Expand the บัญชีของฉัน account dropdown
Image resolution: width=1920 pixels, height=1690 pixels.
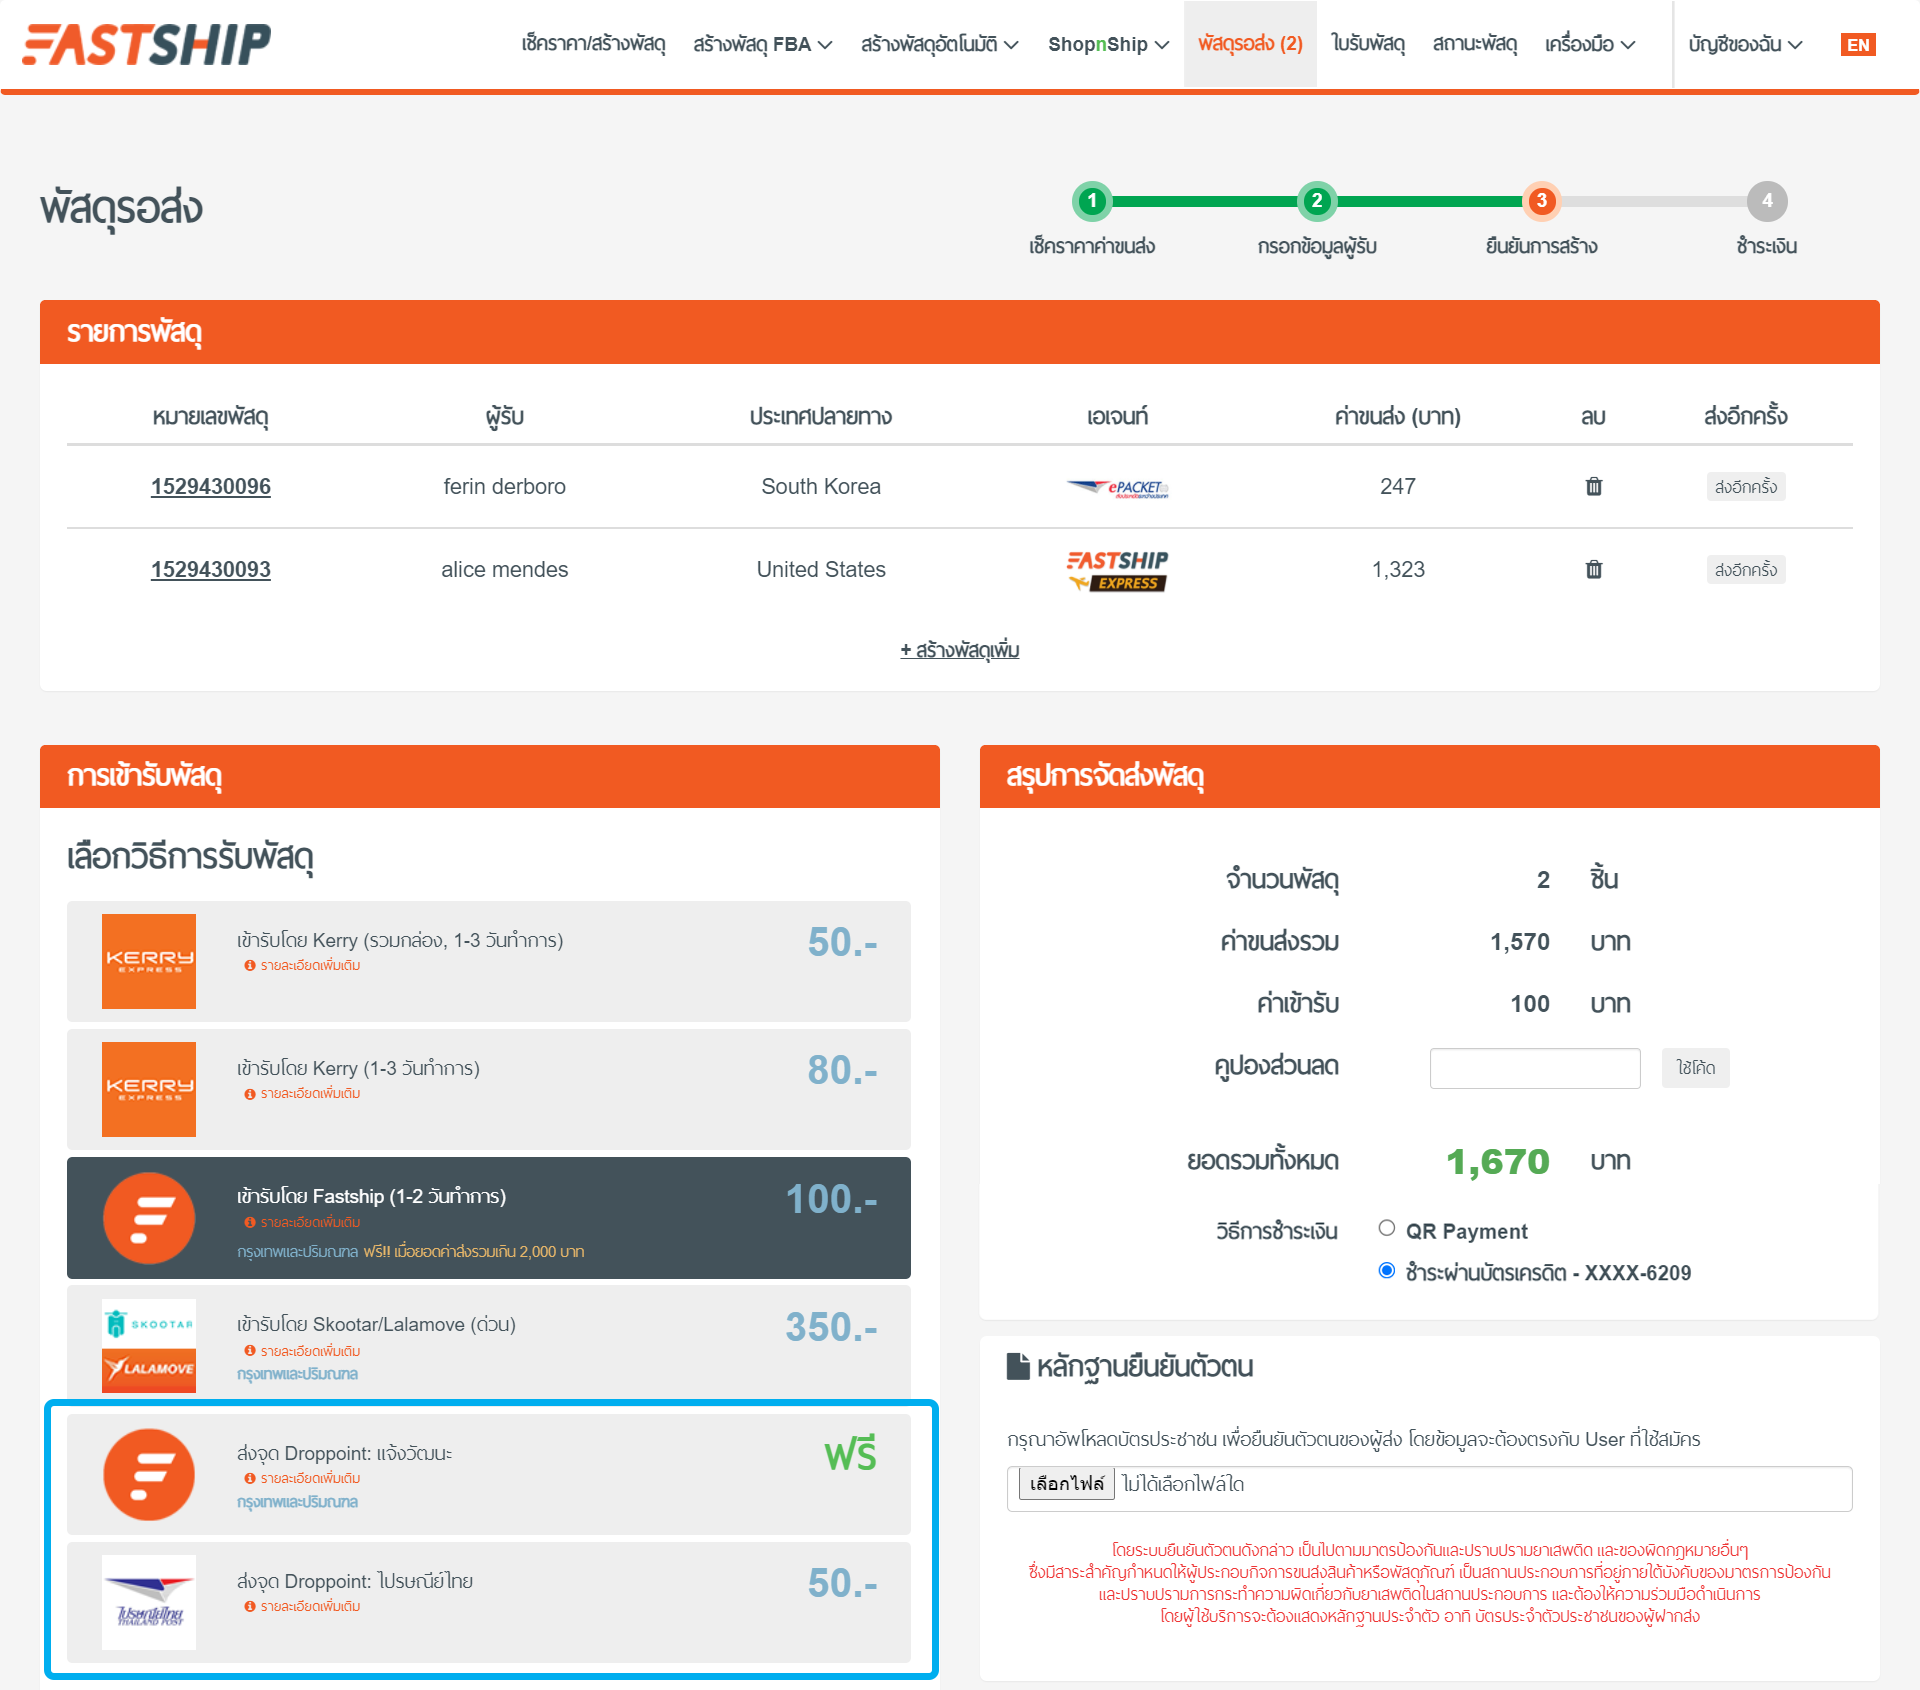[x=1742, y=44]
